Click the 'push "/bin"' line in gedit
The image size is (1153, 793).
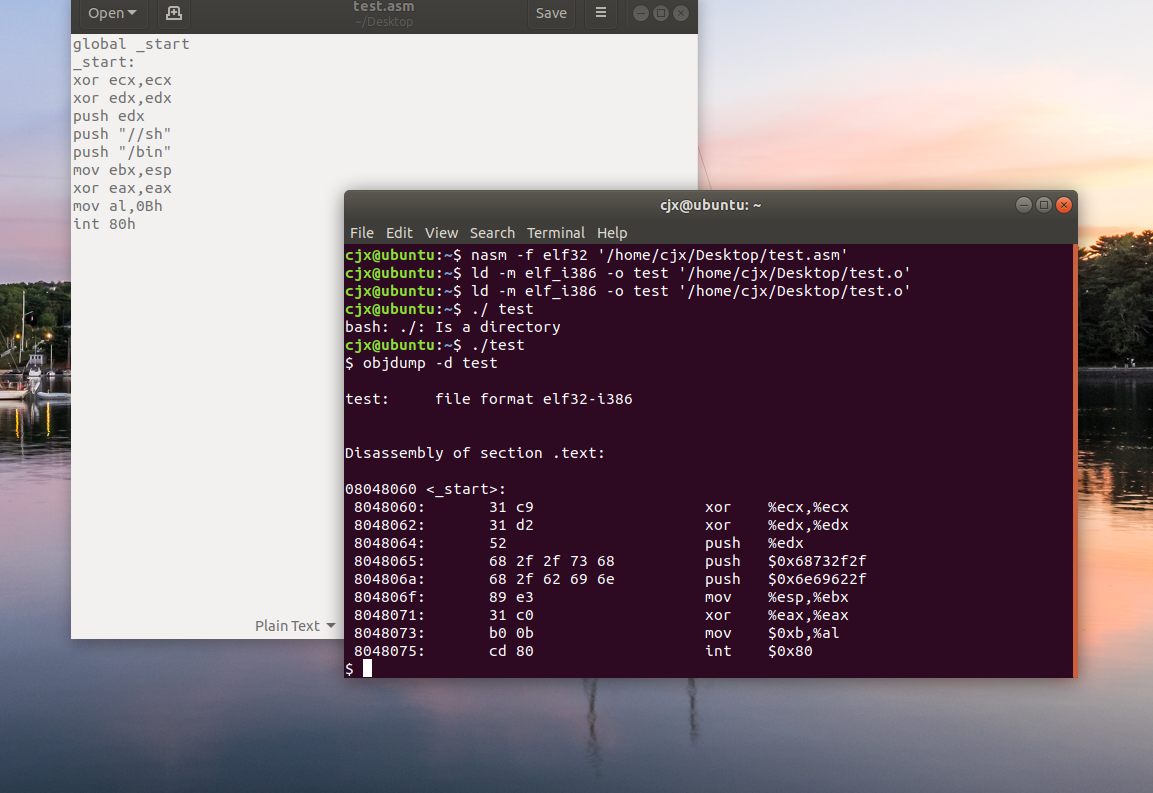pyautogui.click(x=122, y=152)
